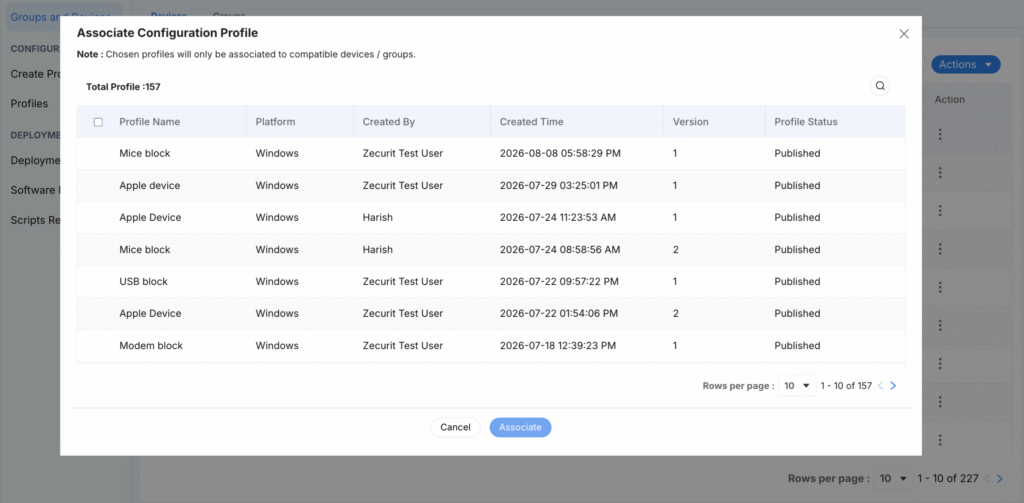1024x503 pixels.
Task: Click created time 2026-07-22 09:57:22 PM
Action: 559,282
